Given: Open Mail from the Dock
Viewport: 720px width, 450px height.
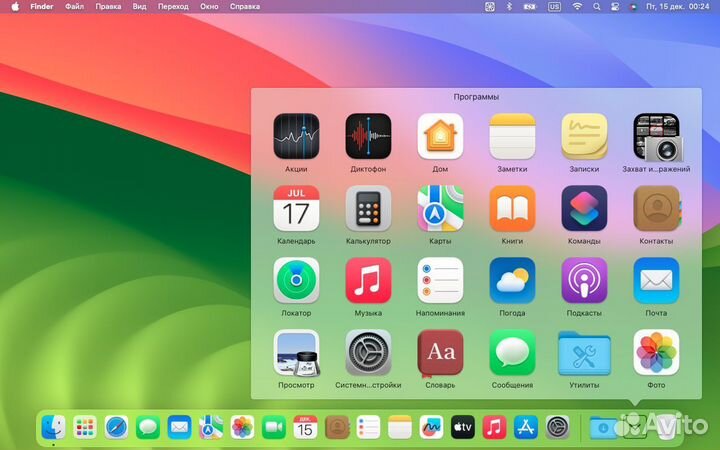Looking at the screenshot, I should pos(180,427).
